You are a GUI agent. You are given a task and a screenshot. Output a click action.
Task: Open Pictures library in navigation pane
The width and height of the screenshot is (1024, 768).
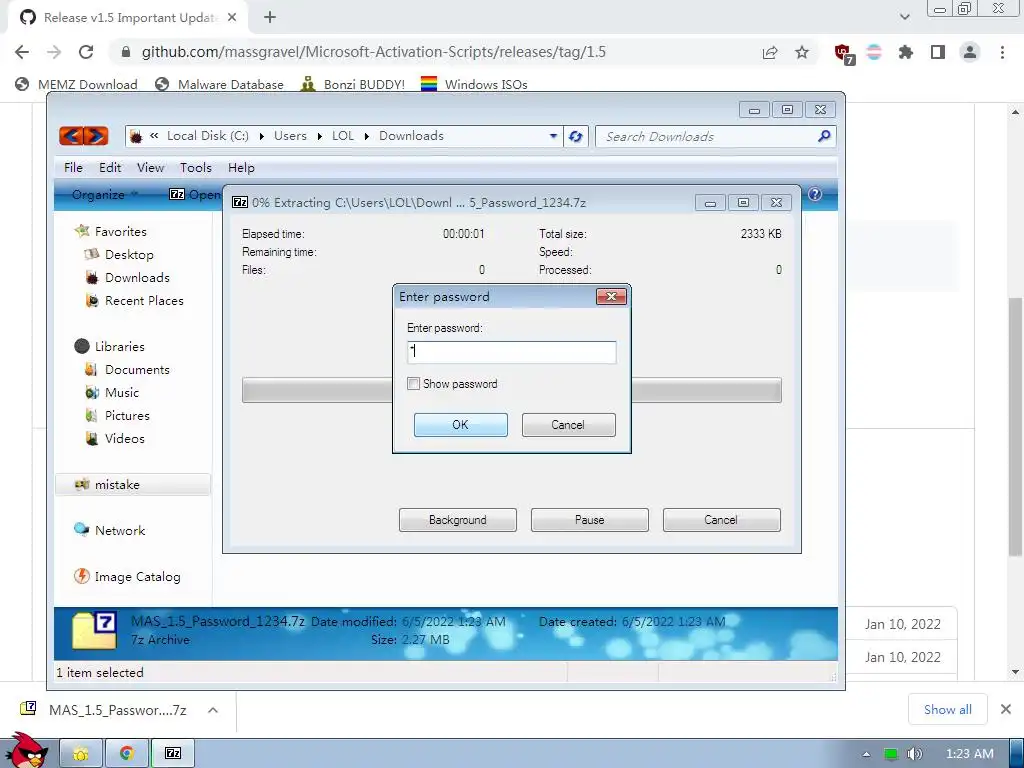click(x=127, y=415)
